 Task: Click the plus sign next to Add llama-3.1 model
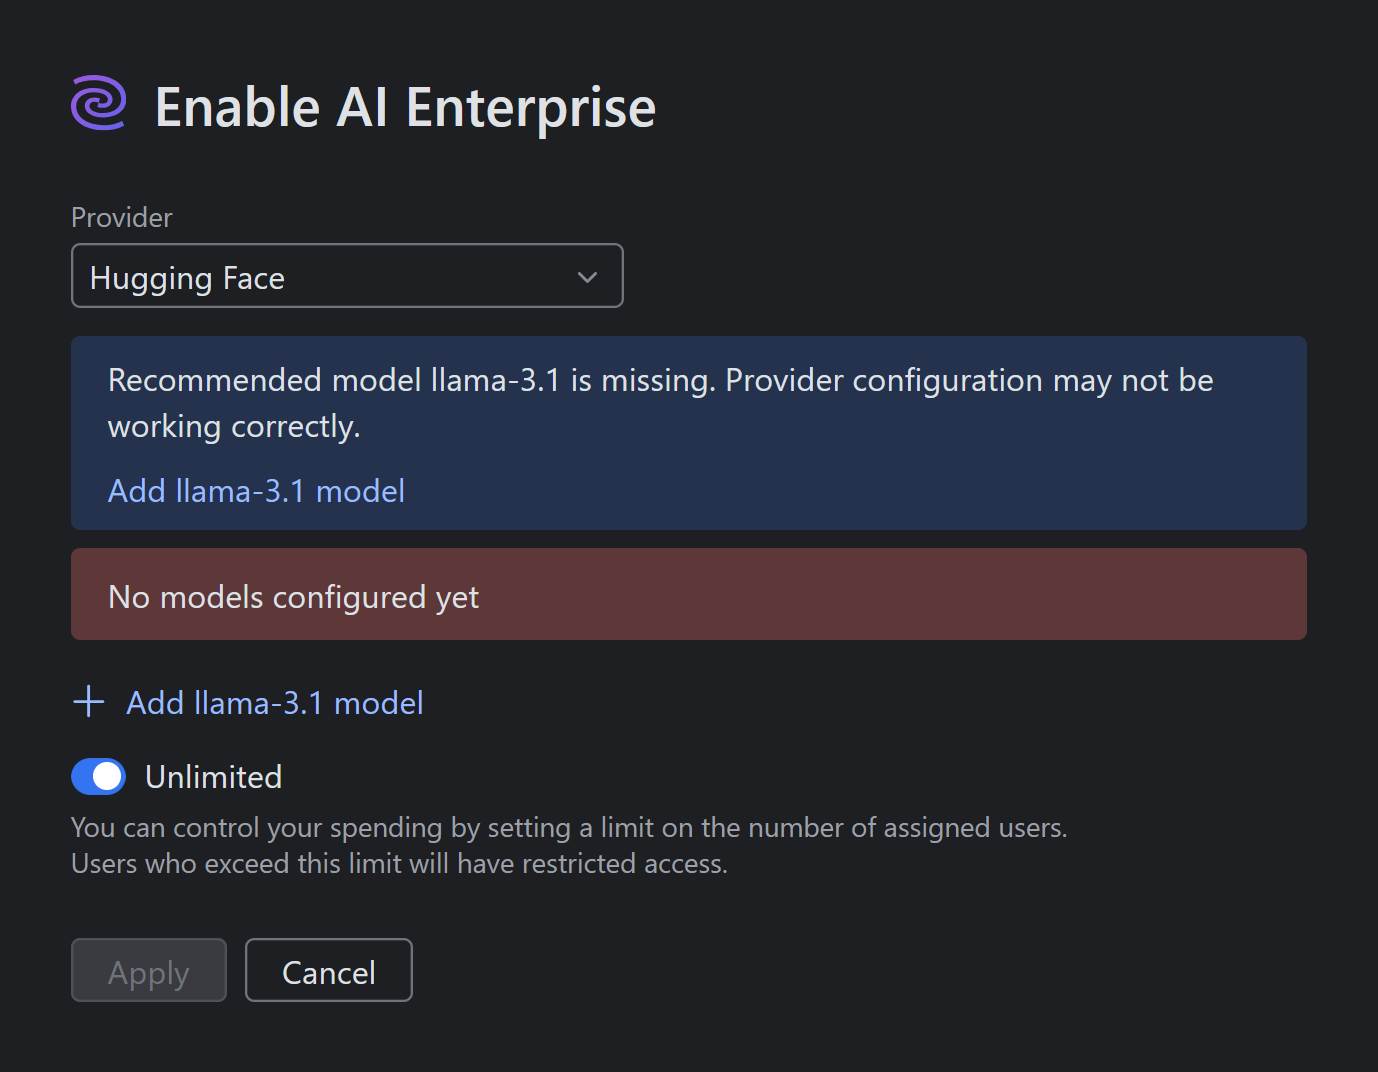coord(88,702)
